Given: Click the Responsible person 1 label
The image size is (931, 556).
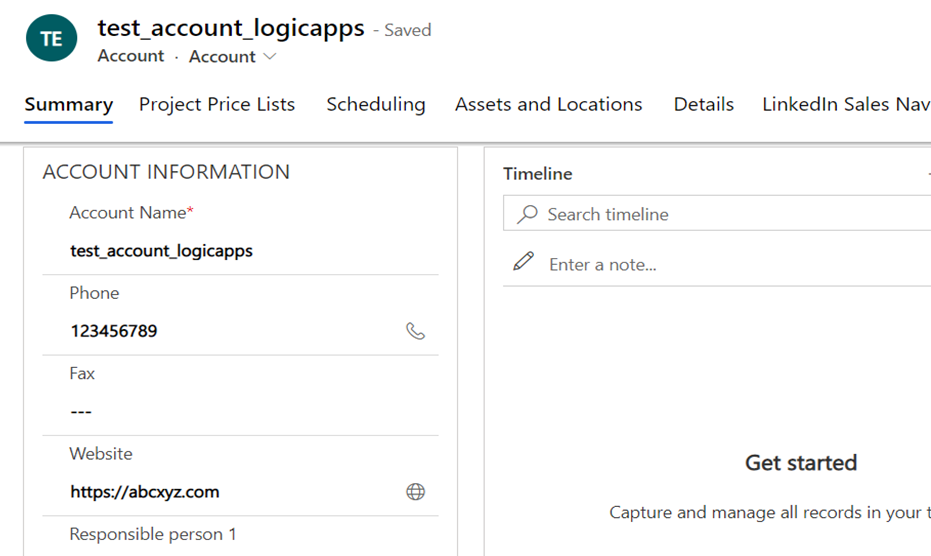Looking at the screenshot, I should (153, 534).
